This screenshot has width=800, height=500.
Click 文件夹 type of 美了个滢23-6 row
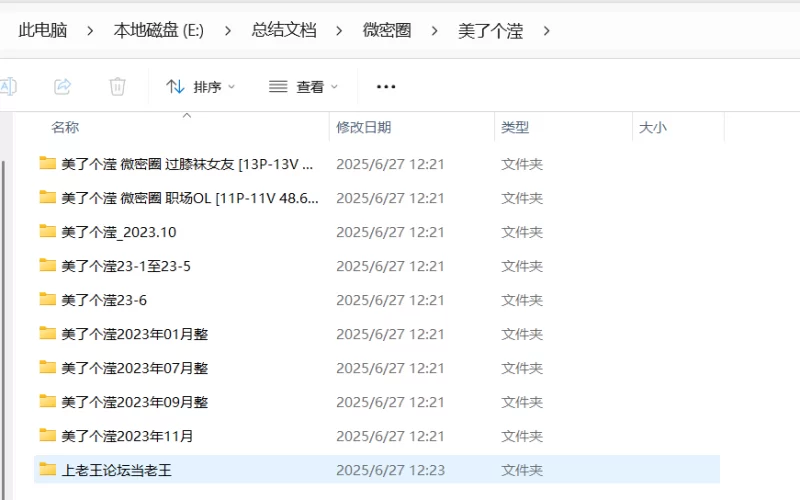pos(521,300)
